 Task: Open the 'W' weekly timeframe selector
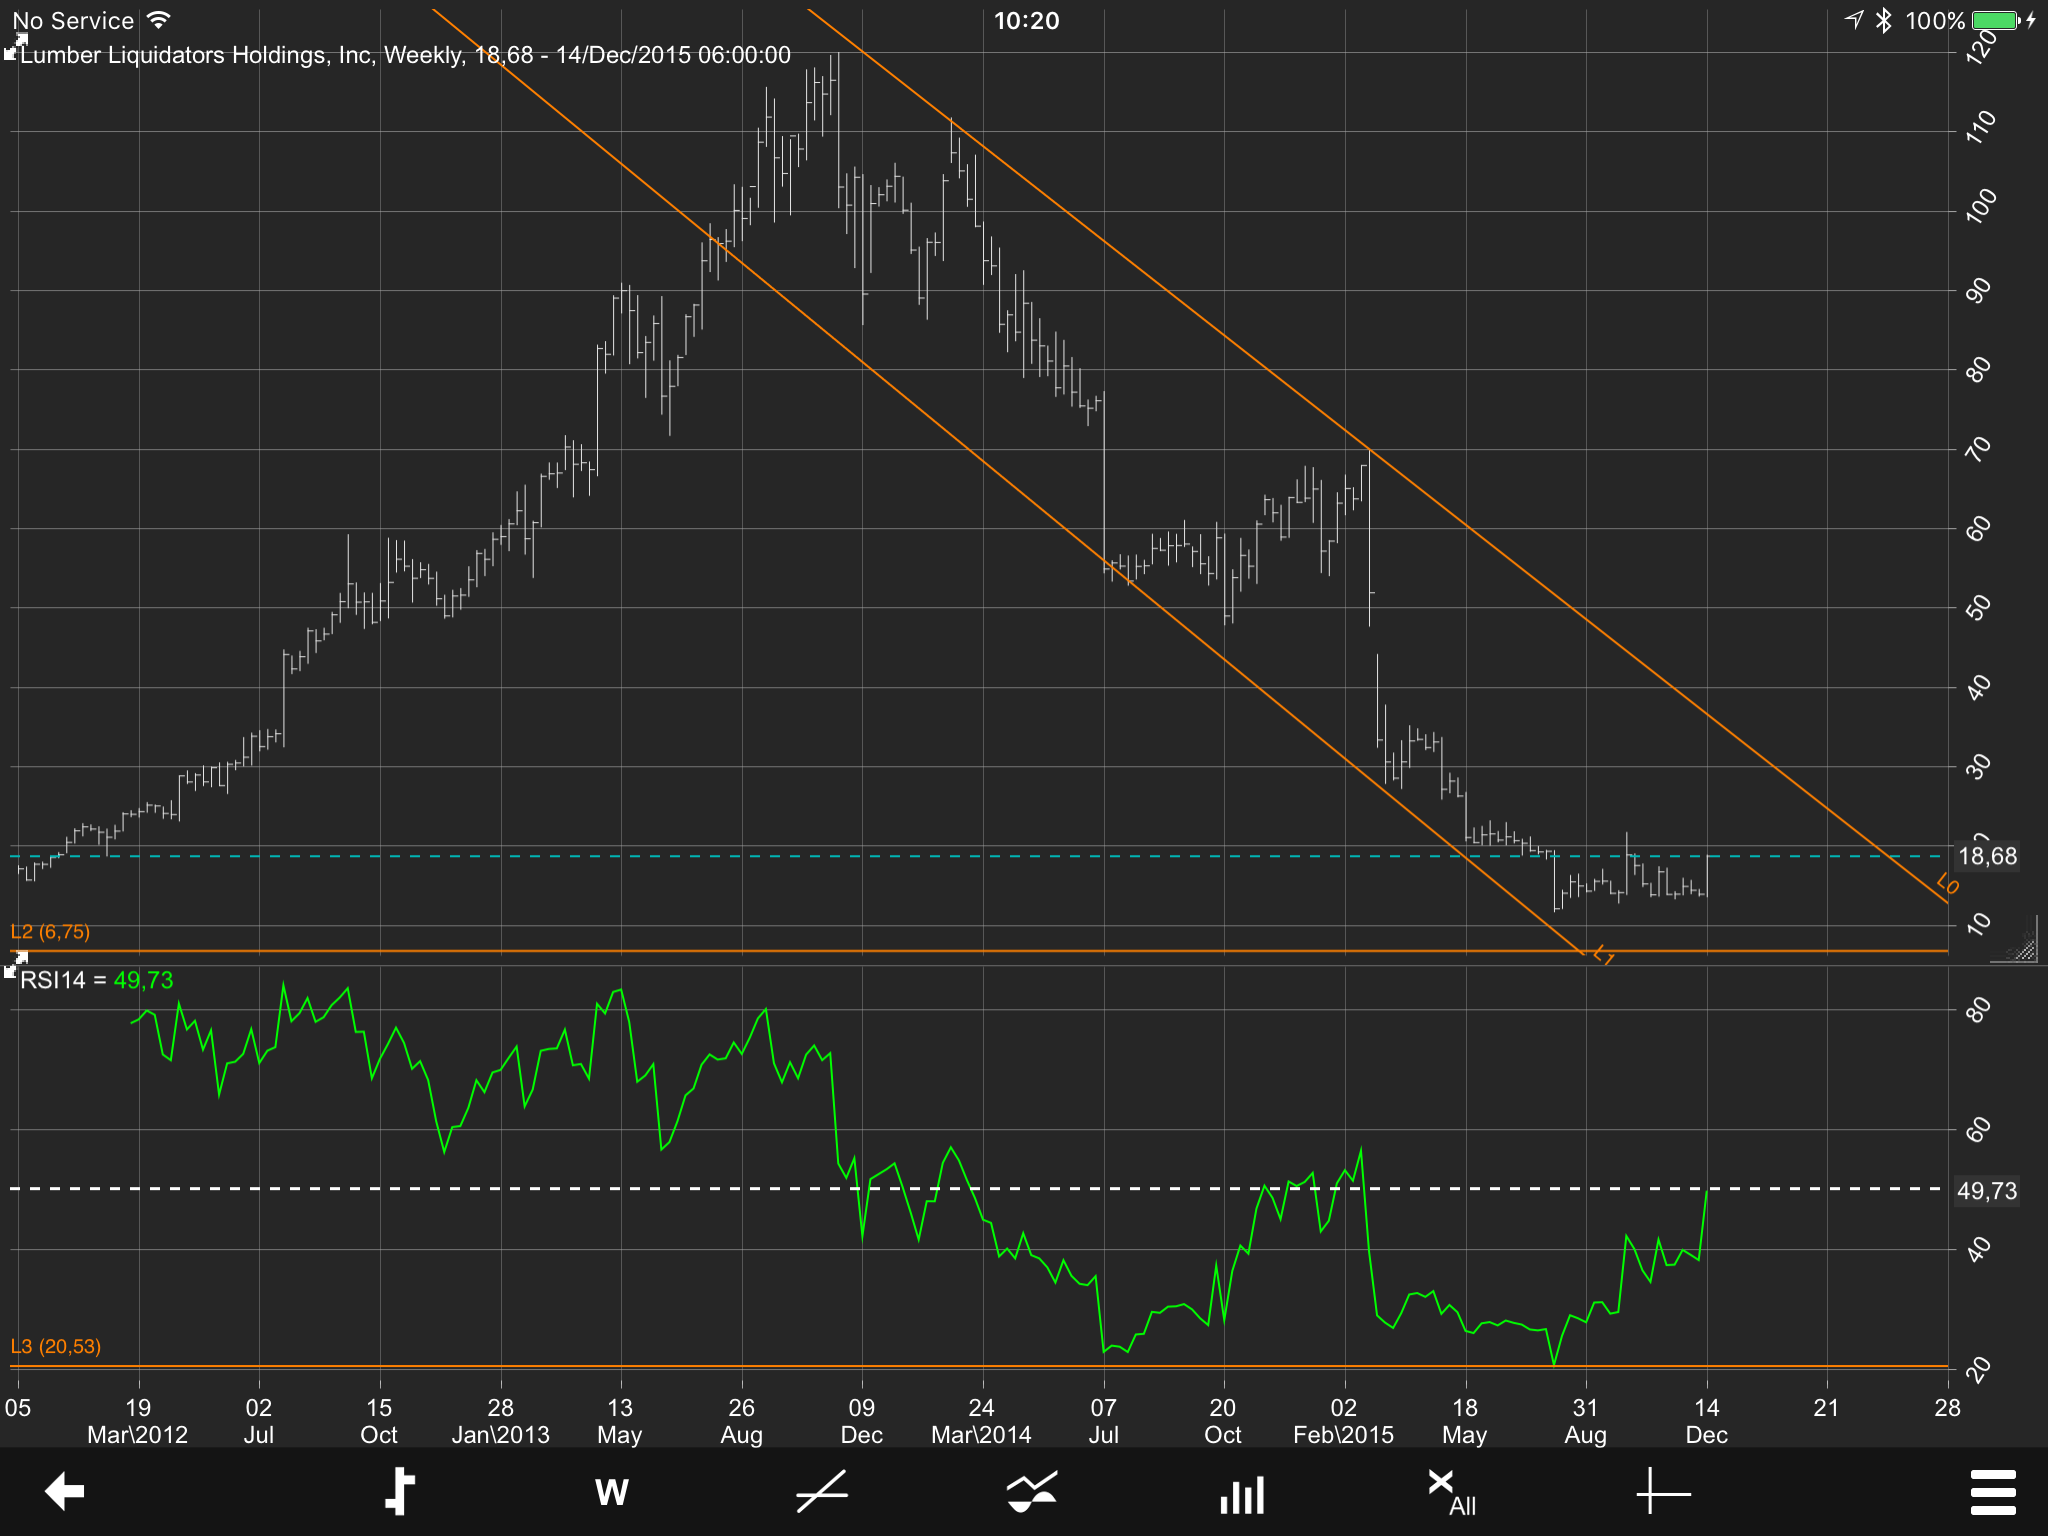click(x=611, y=1491)
